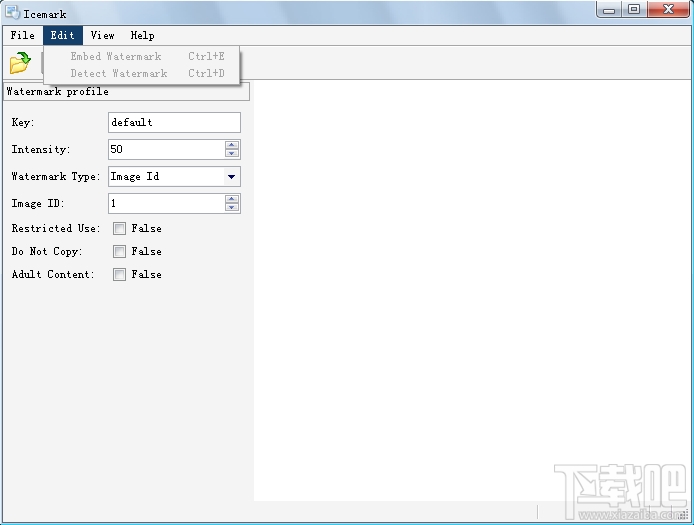Click the Watermark Type: label
Viewport: 694px width, 525px height.
tap(56, 177)
